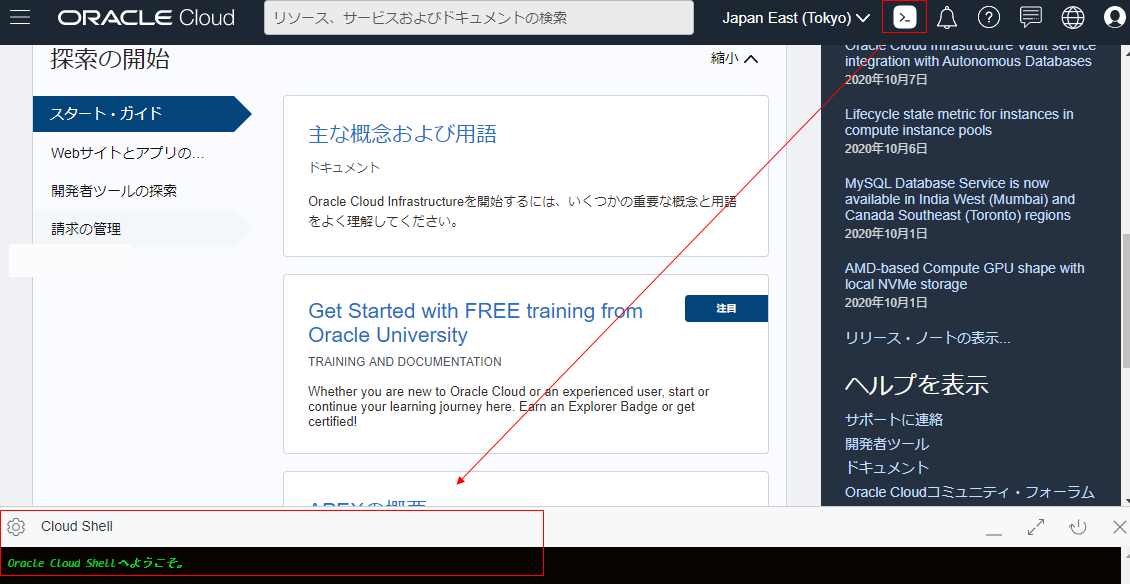Click the 2020年10月6日 date text
The height and width of the screenshot is (584, 1130).
[886, 149]
